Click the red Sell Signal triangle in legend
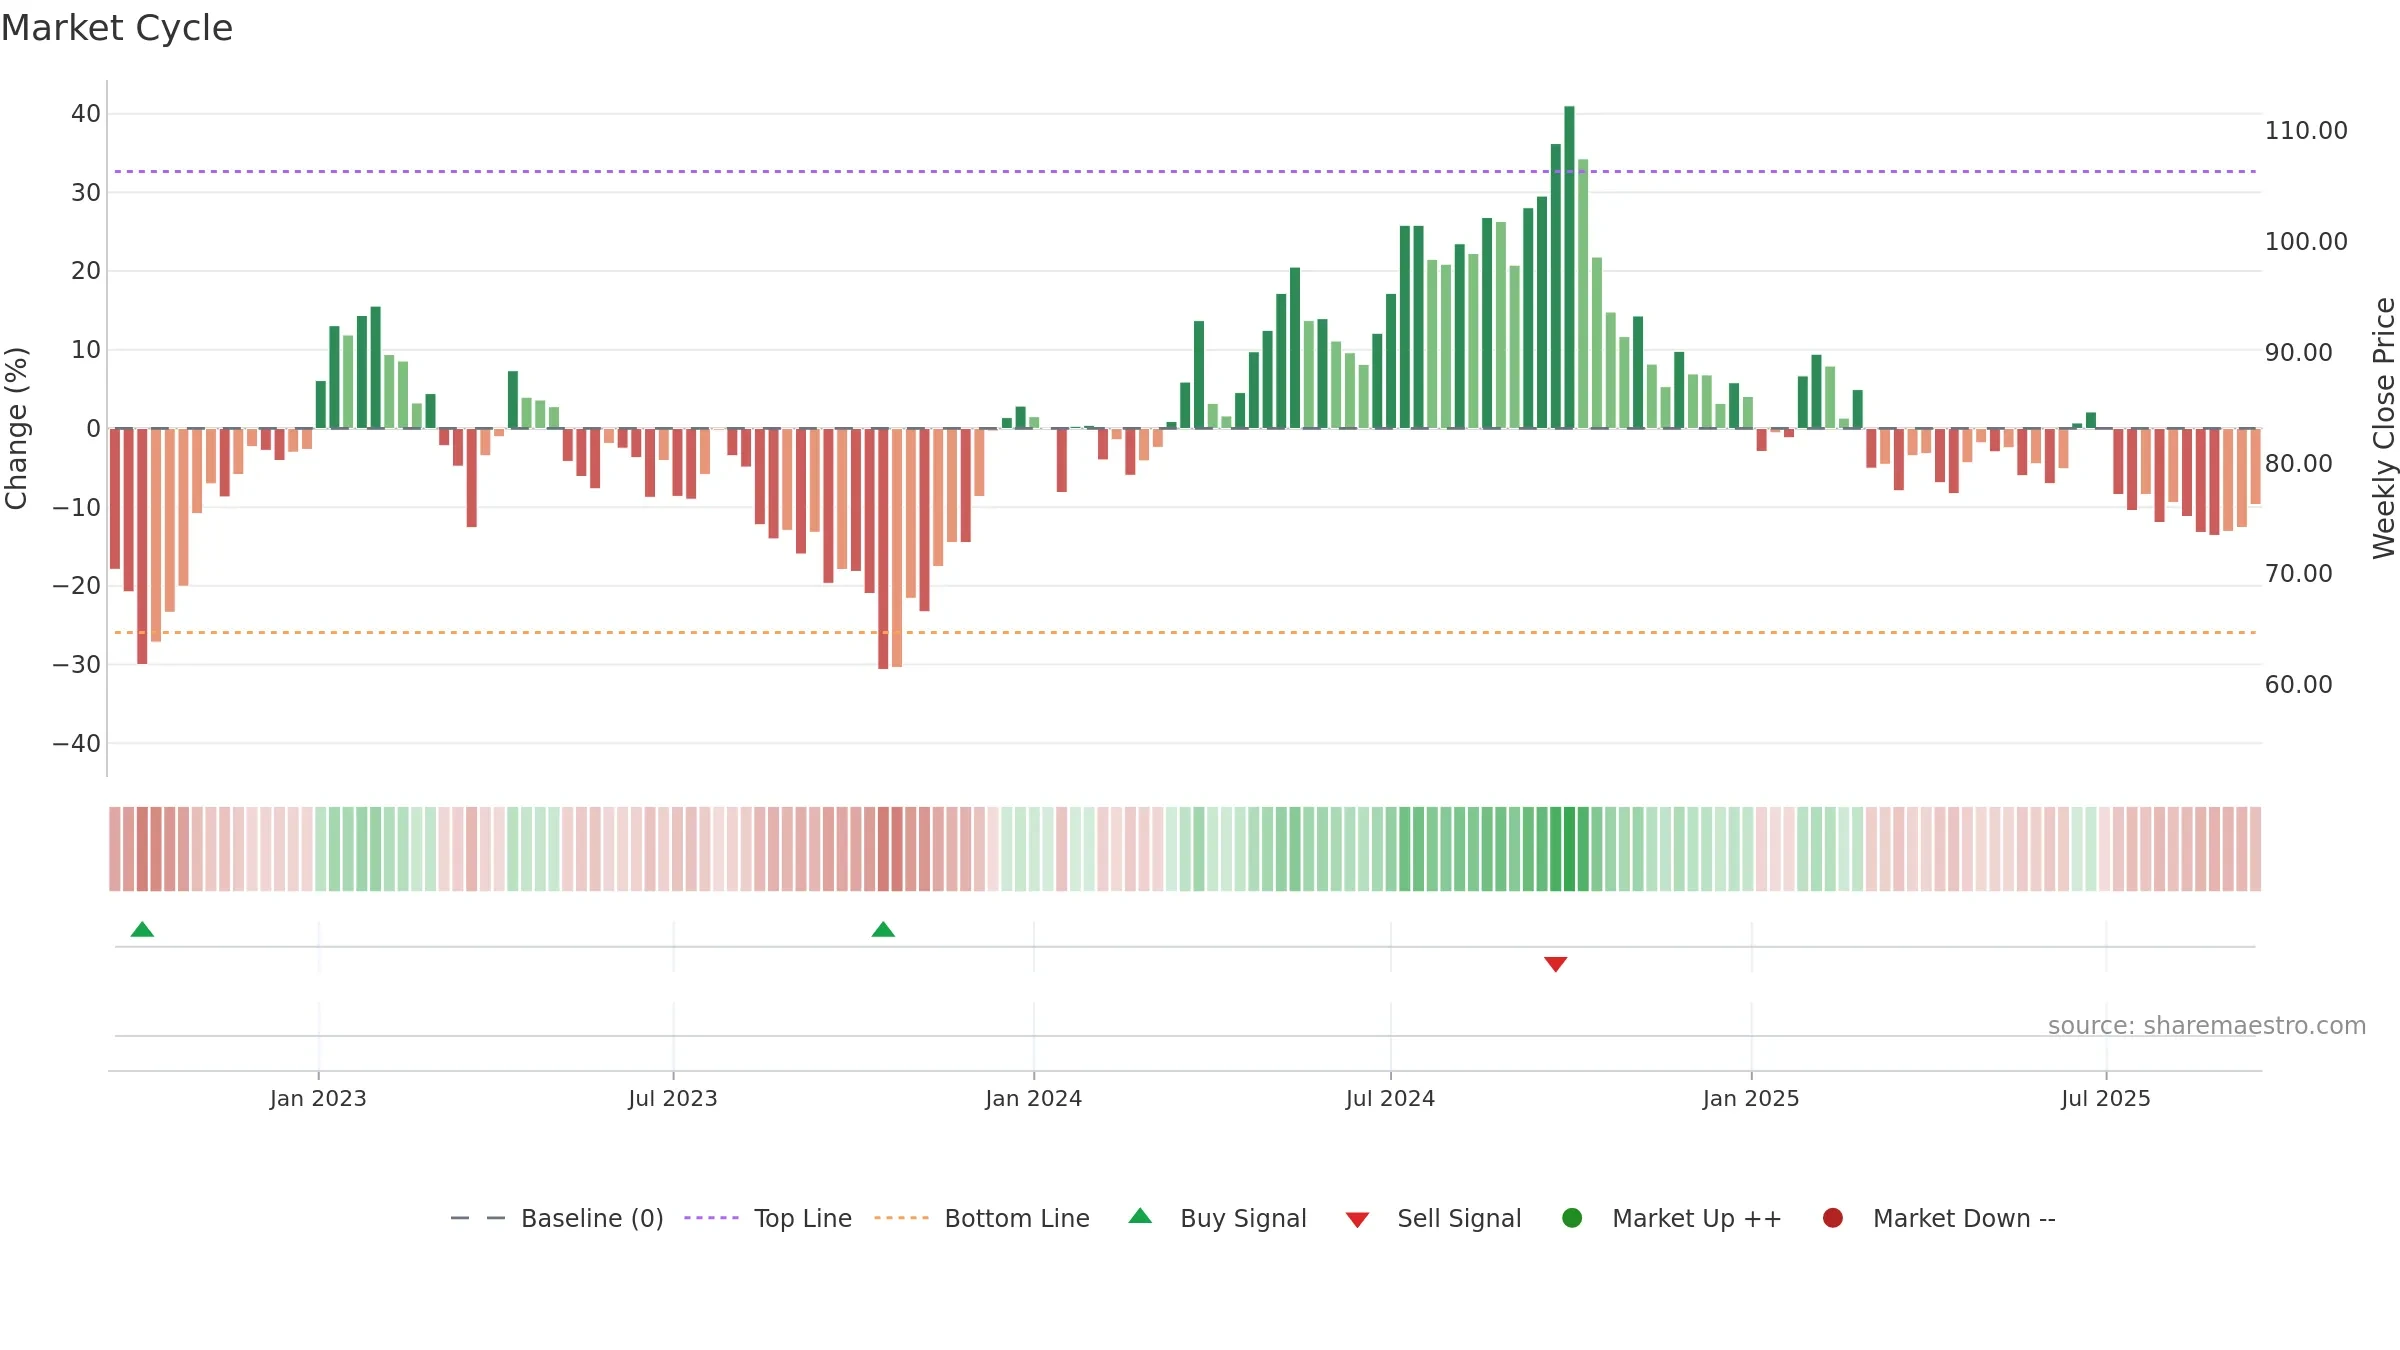Viewport: 2400px width, 1350px height. 1357,1220
